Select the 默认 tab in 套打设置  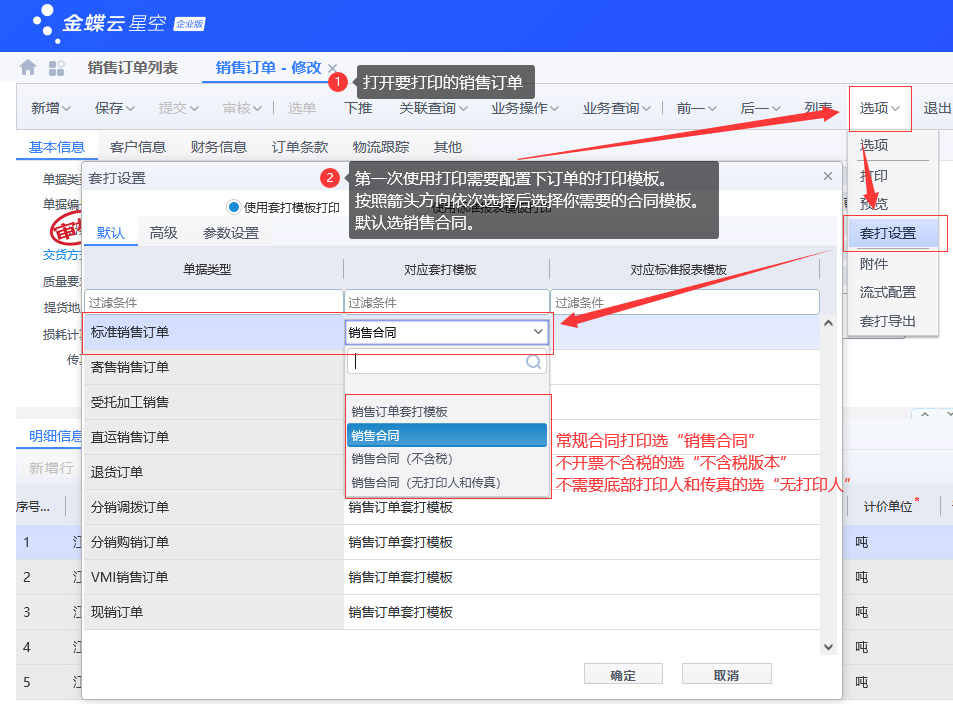point(111,233)
